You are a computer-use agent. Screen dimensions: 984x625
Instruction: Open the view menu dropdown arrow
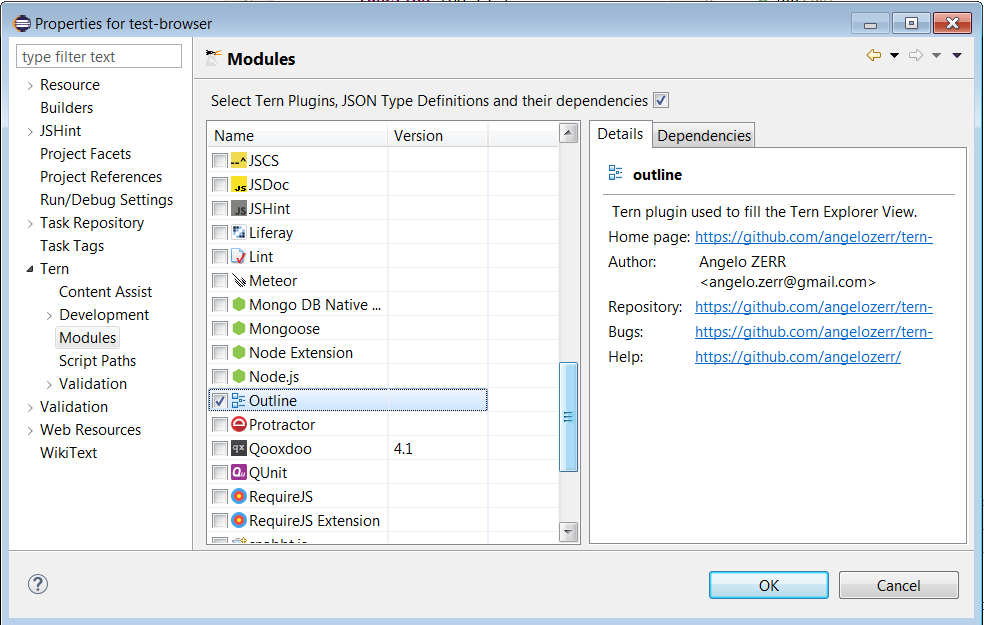click(958, 57)
